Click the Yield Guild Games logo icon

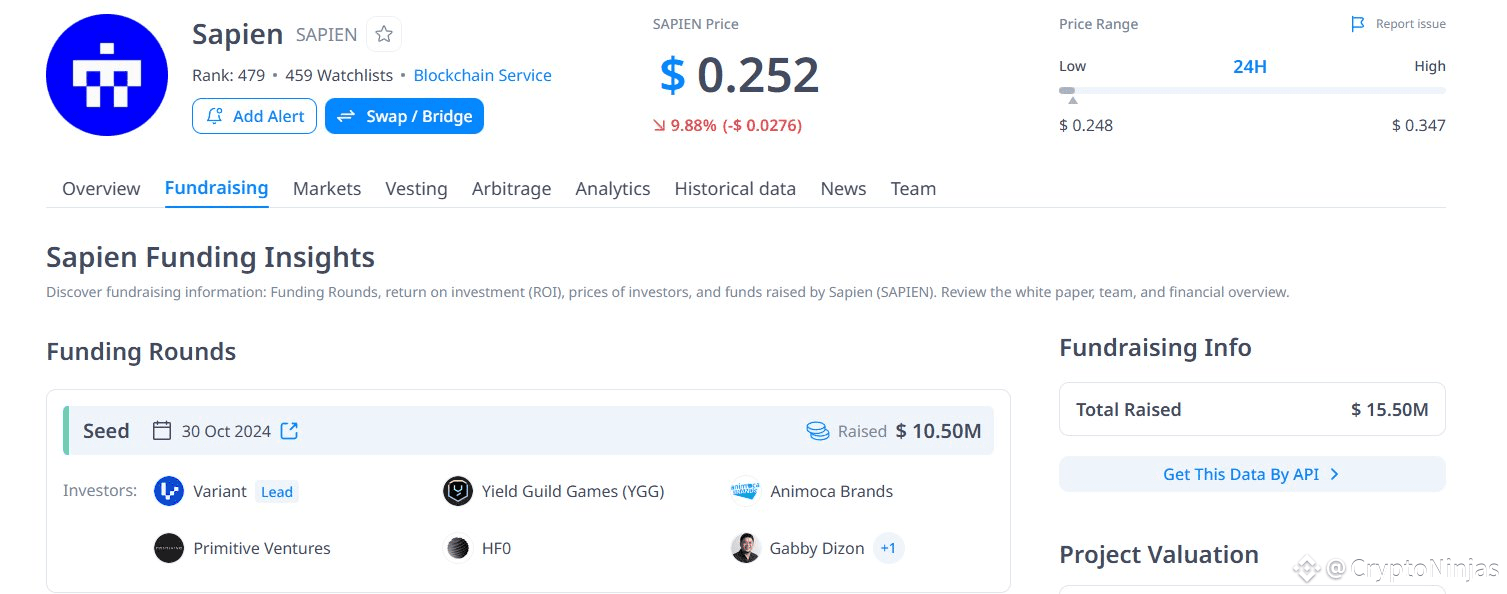(x=458, y=491)
